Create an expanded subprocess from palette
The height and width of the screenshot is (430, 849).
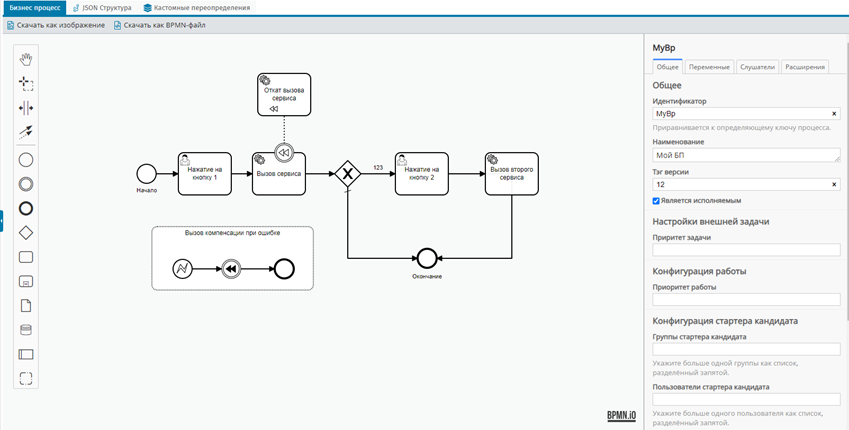pyautogui.click(x=26, y=281)
